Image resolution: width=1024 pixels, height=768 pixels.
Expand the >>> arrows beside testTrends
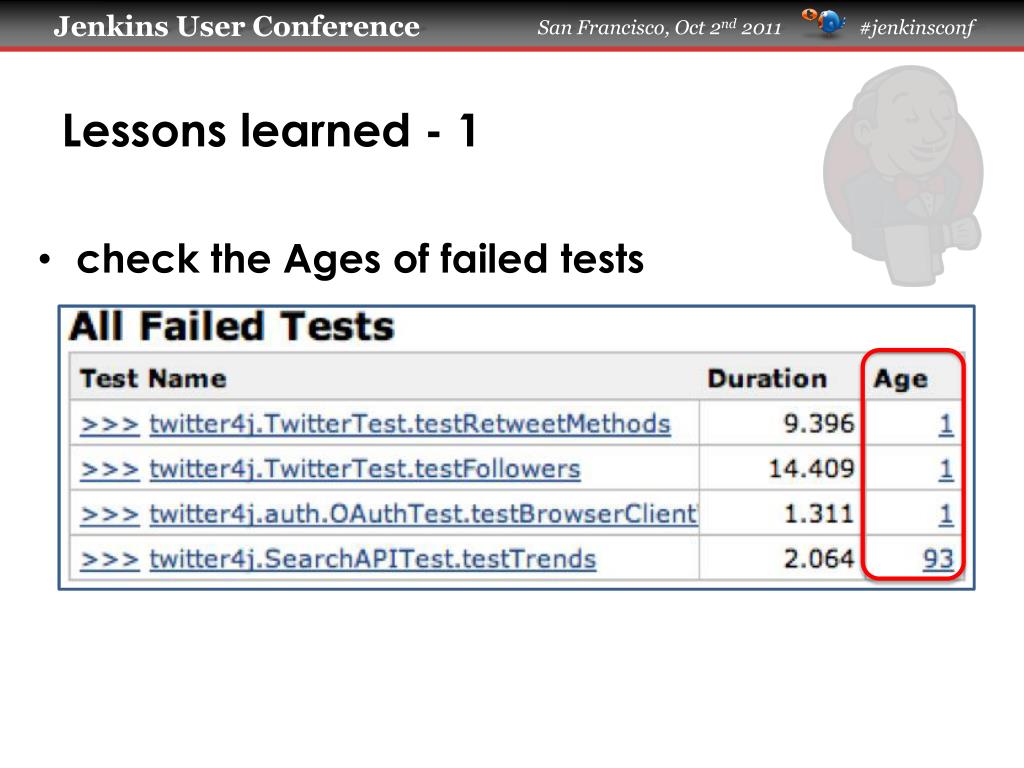pos(110,560)
